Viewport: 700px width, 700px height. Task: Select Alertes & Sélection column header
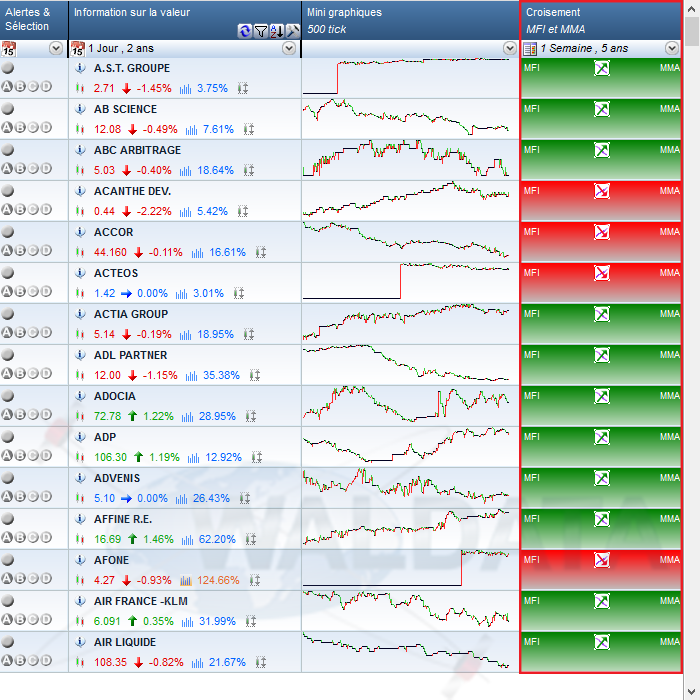point(34,20)
